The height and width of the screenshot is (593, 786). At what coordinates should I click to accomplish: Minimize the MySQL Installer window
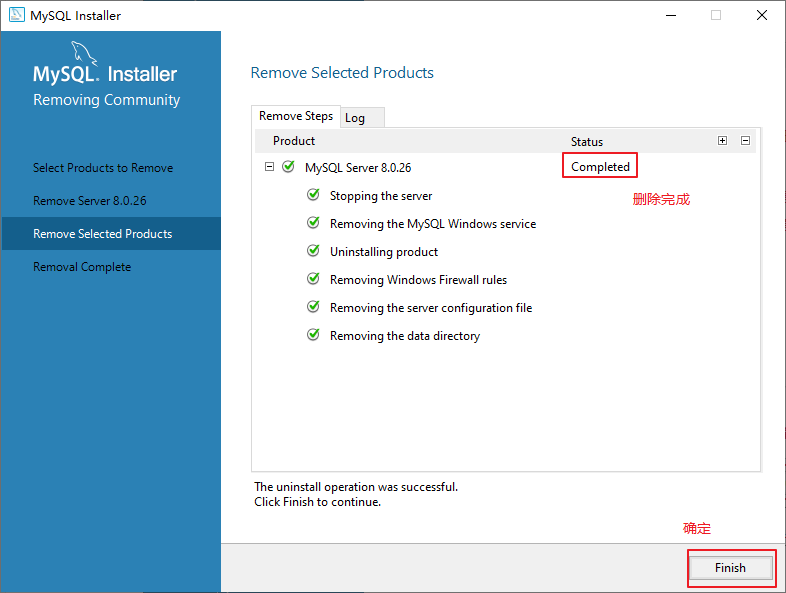[671, 16]
